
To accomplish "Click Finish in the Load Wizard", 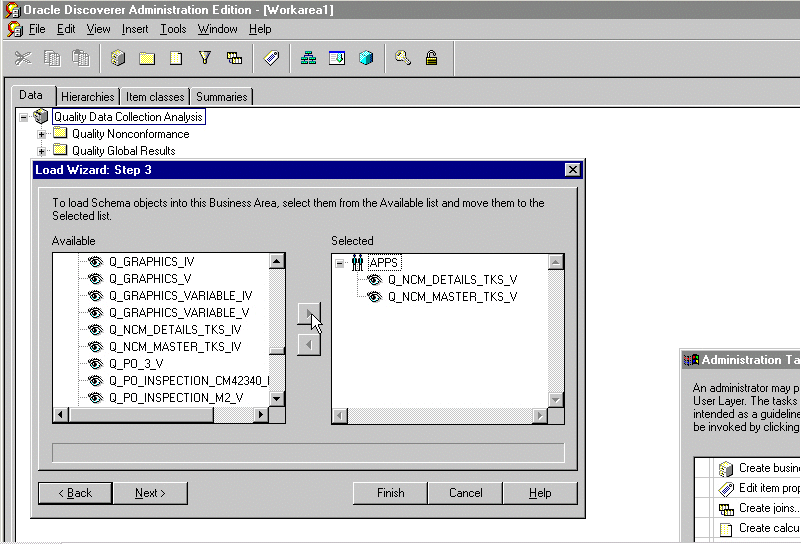I will coord(390,493).
